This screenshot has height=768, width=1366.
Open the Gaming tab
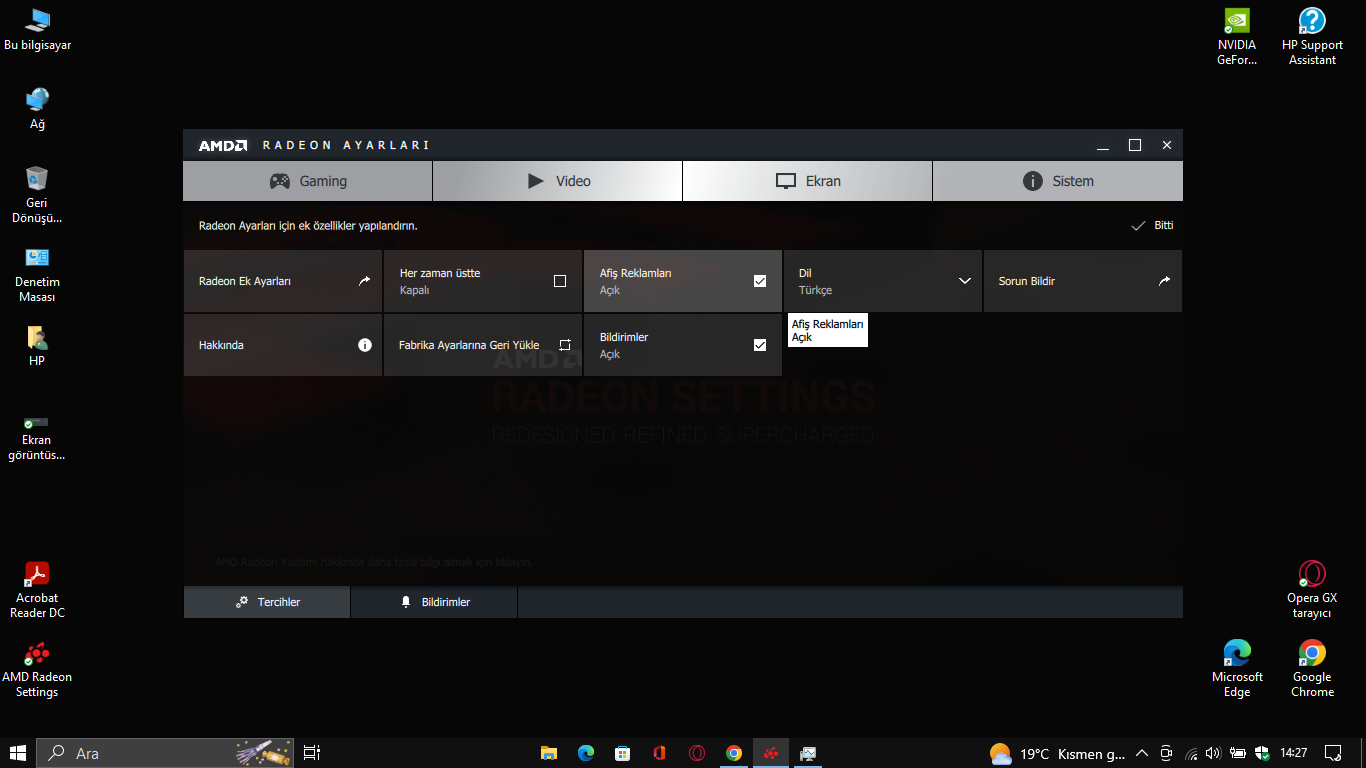pos(308,181)
